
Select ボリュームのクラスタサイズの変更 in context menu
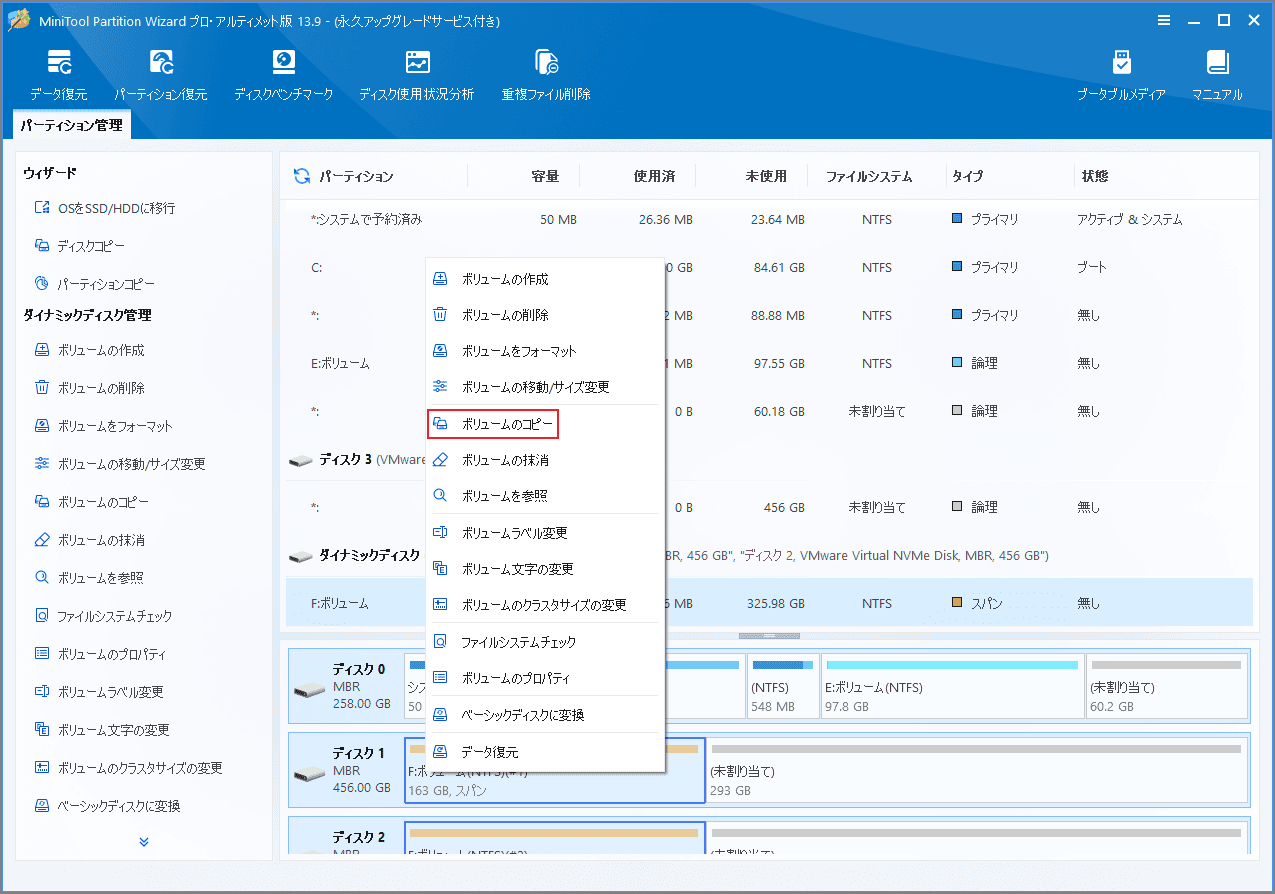pyautogui.click(x=545, y=605)
